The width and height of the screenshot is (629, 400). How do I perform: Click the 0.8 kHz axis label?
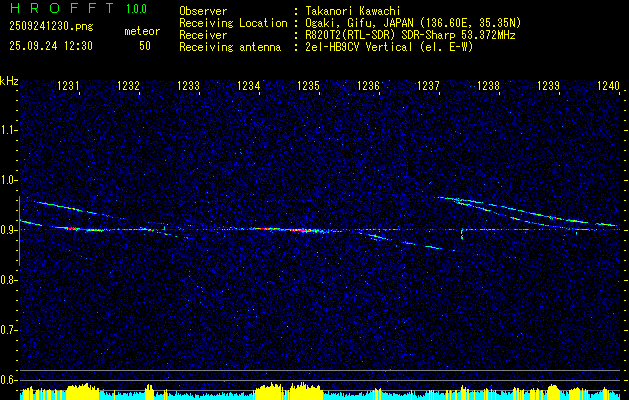pyautogui.click(x=8, y=280)
